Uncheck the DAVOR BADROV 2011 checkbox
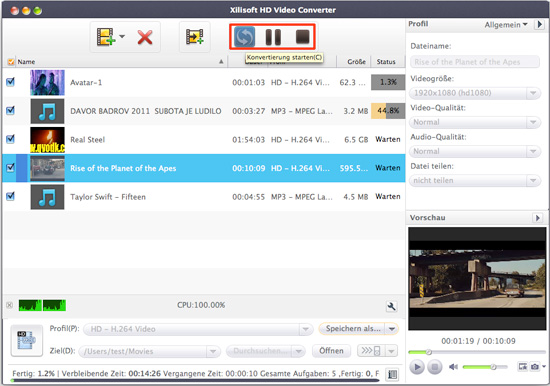Viewport: 550px width, 386px height. pyautogui.click(x=11, y=111)
